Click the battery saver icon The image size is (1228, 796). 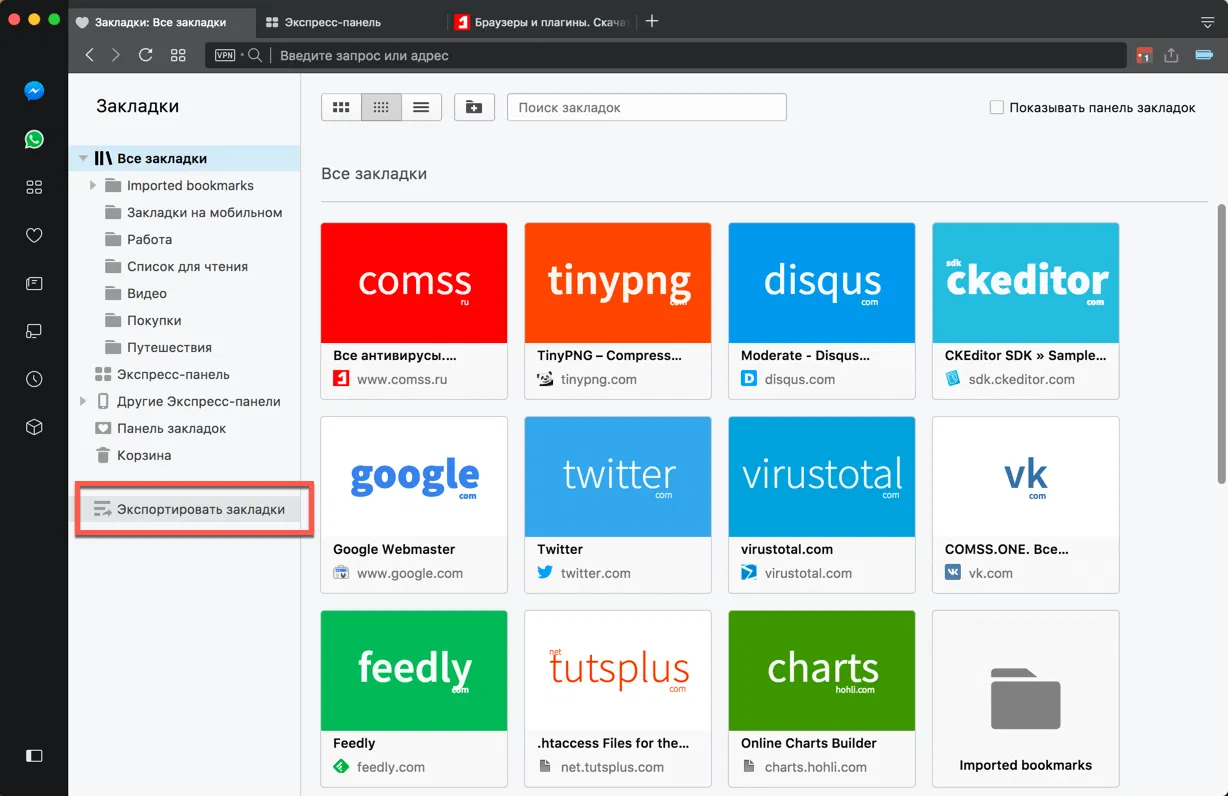pos(1203,55)
